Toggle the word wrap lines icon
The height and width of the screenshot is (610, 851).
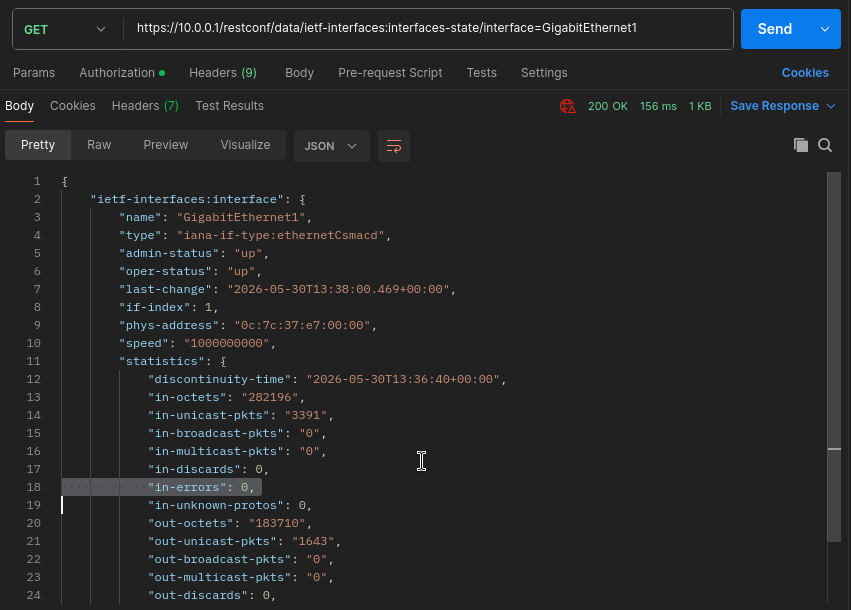[x=393, y=146]
